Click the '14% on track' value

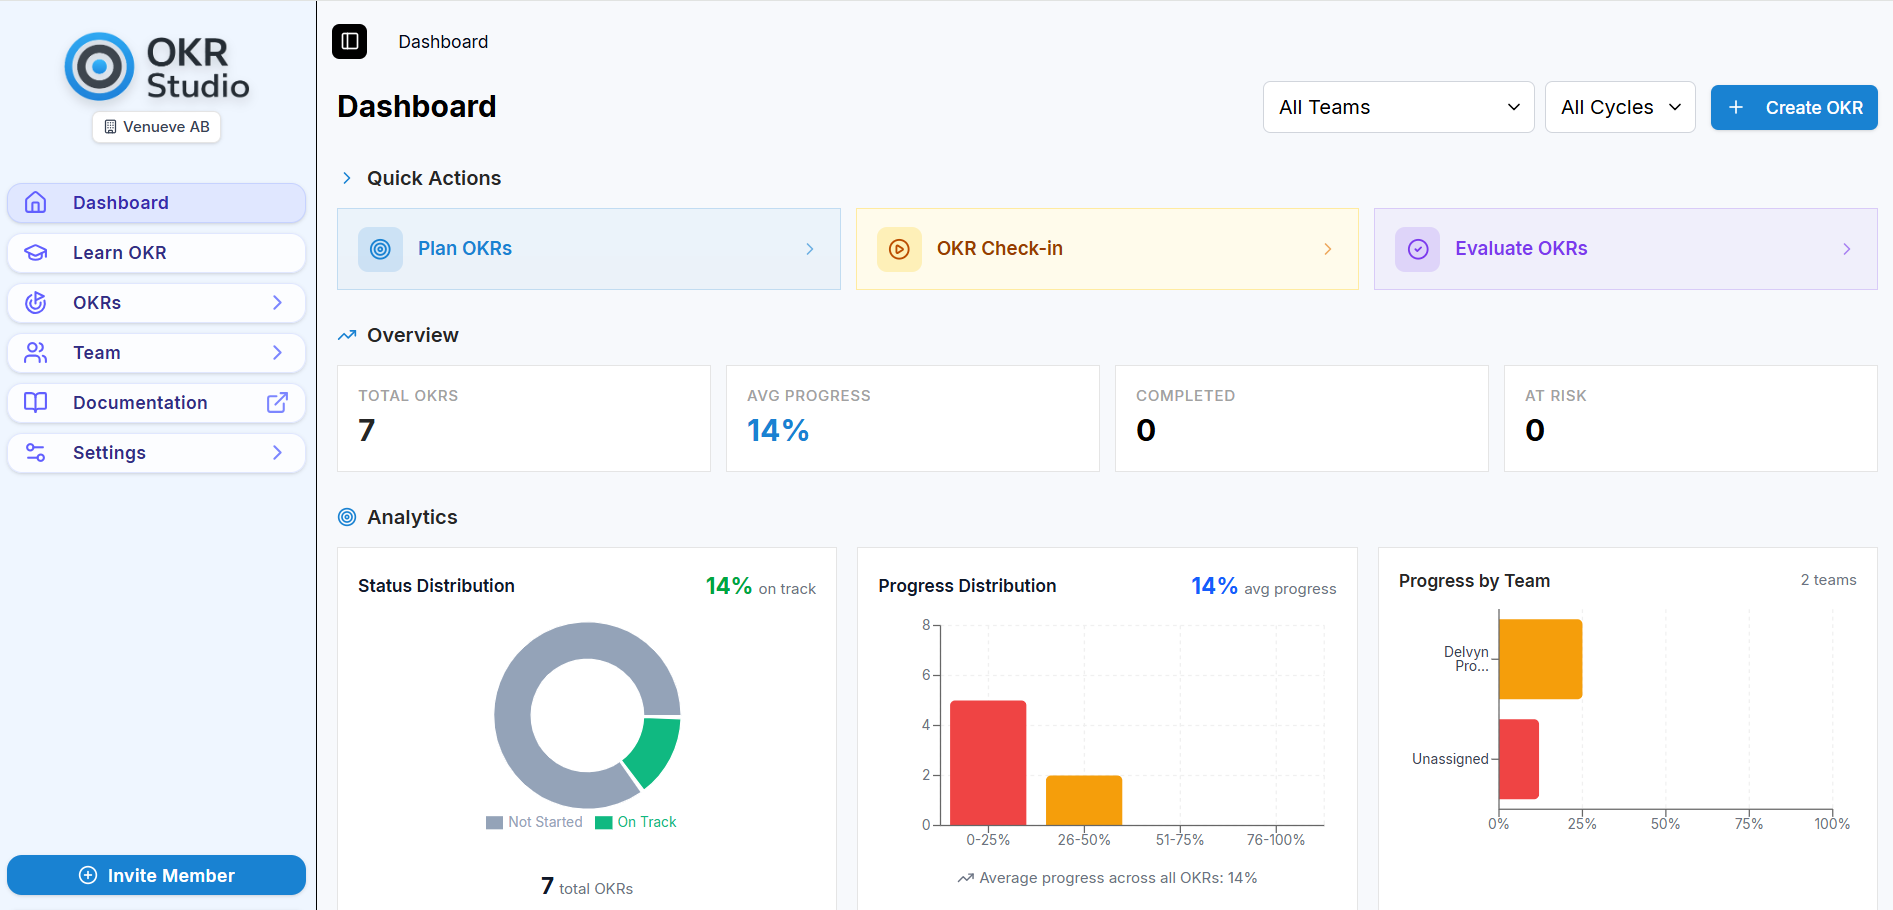pyautogui.click(x=760, y=586)
